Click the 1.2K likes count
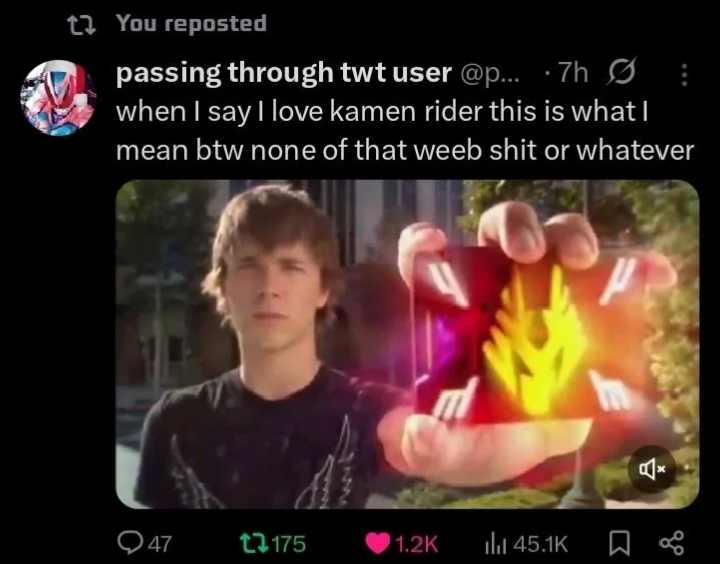The width and height of the screenshot is (720, 564). click(x=416, y=544)
